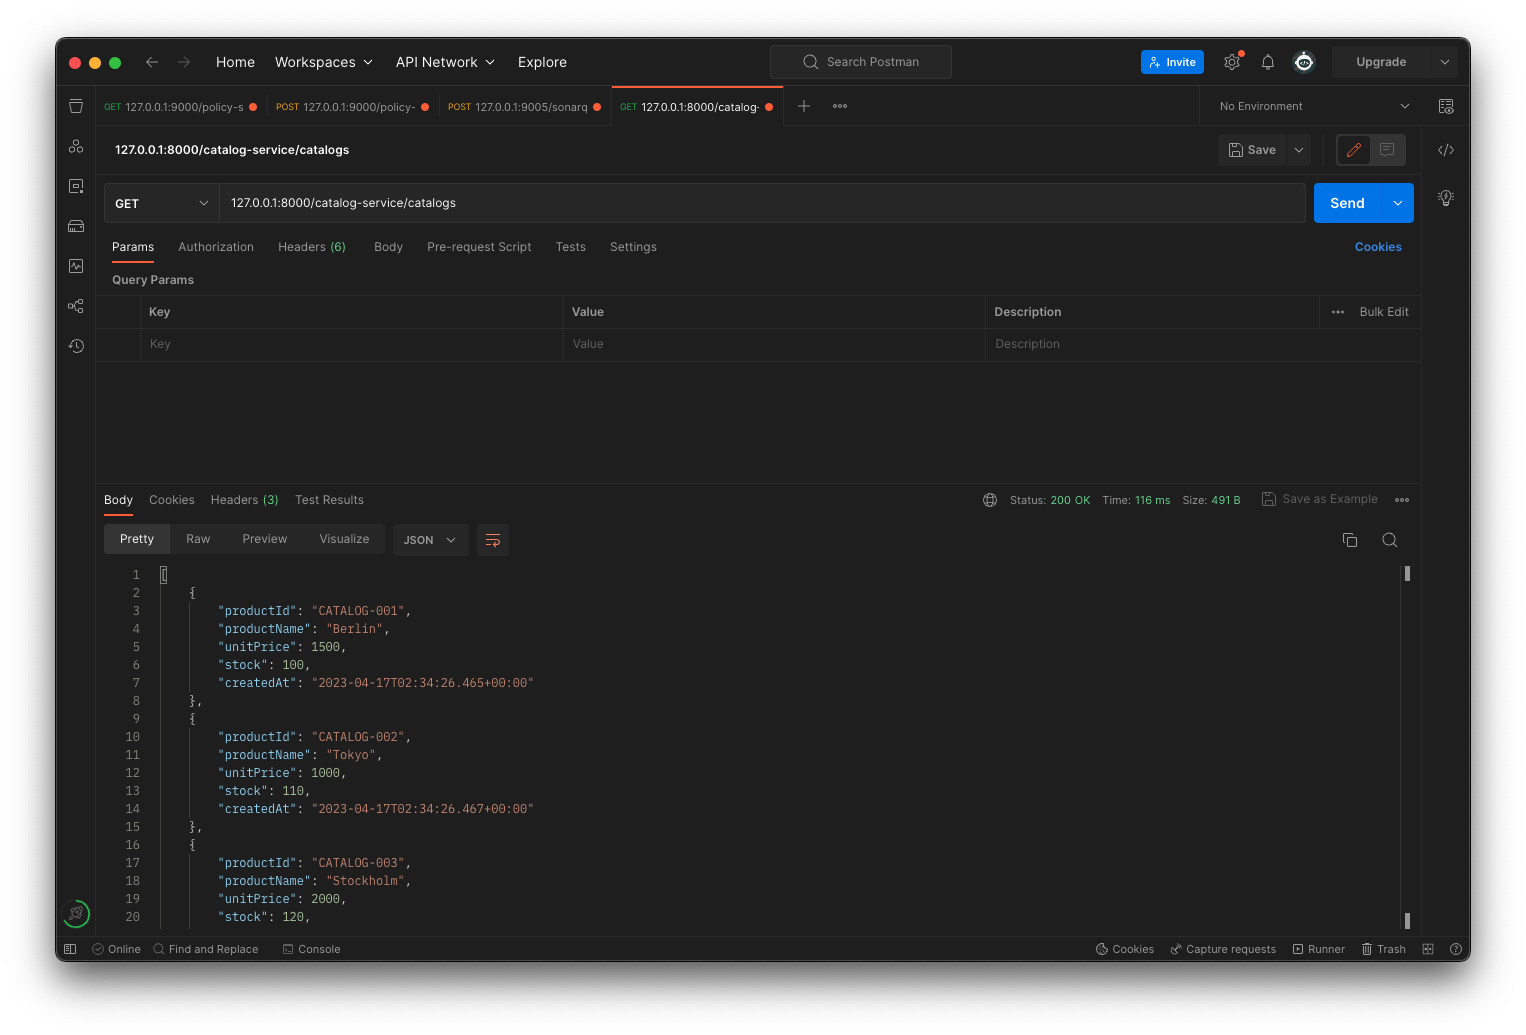The image size is (1526, 1035).
Task: Click the Send button
Action: point(1347,203)
